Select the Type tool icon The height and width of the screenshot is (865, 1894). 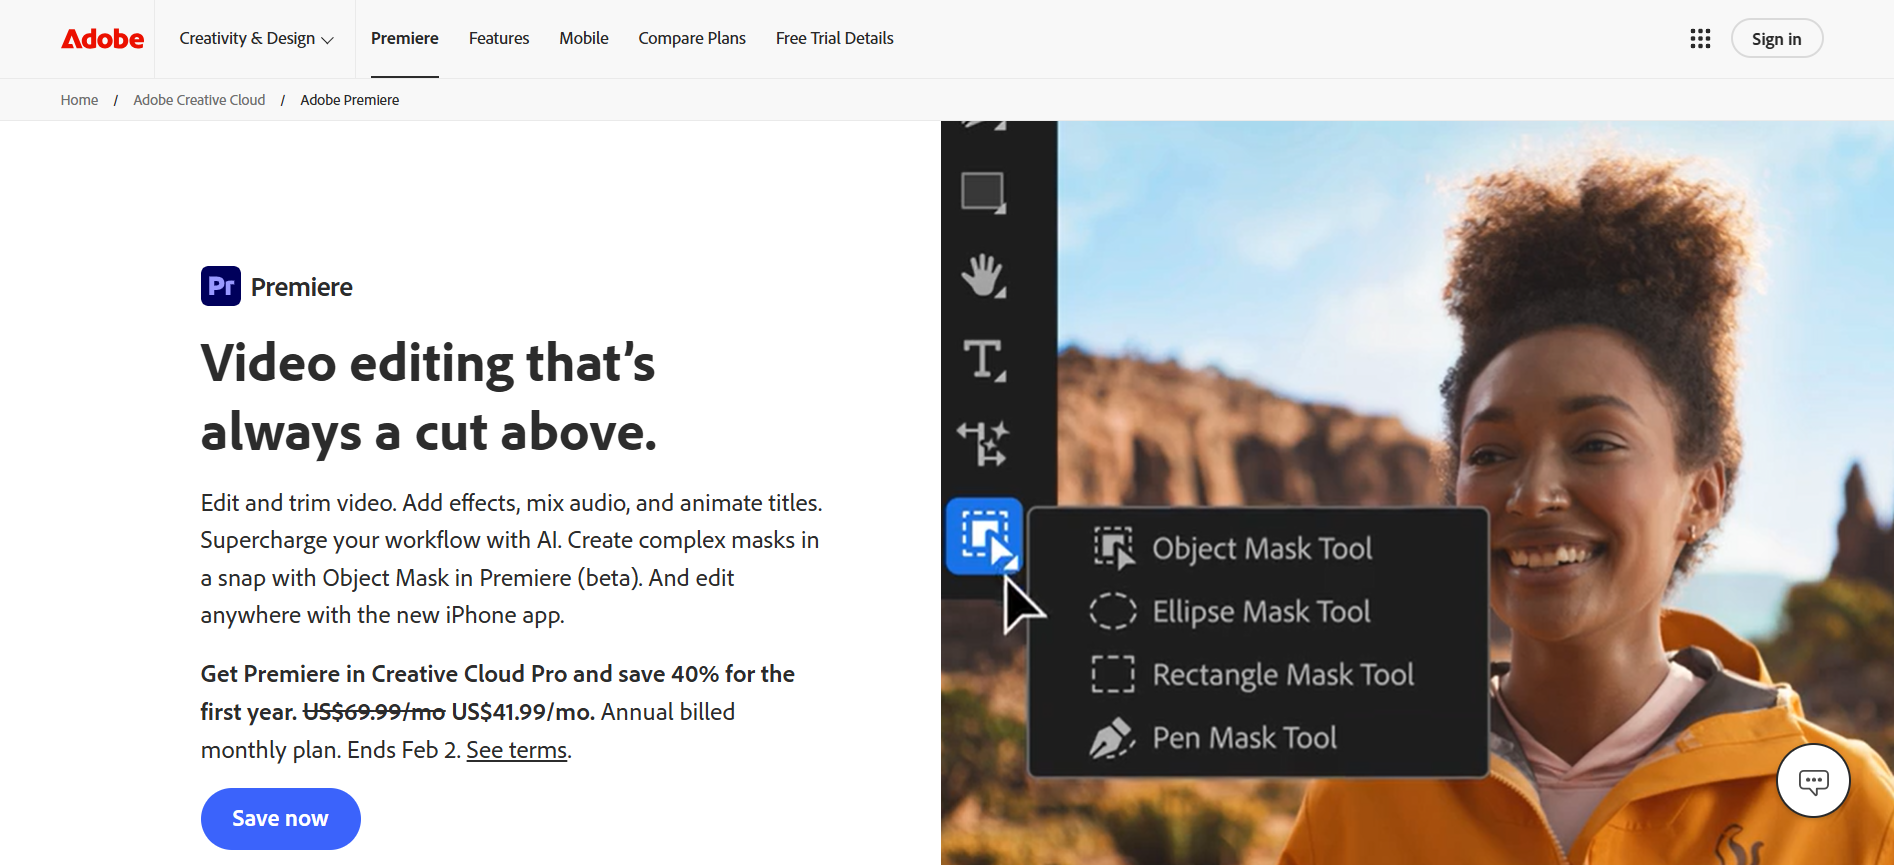(x=984, y=360)
